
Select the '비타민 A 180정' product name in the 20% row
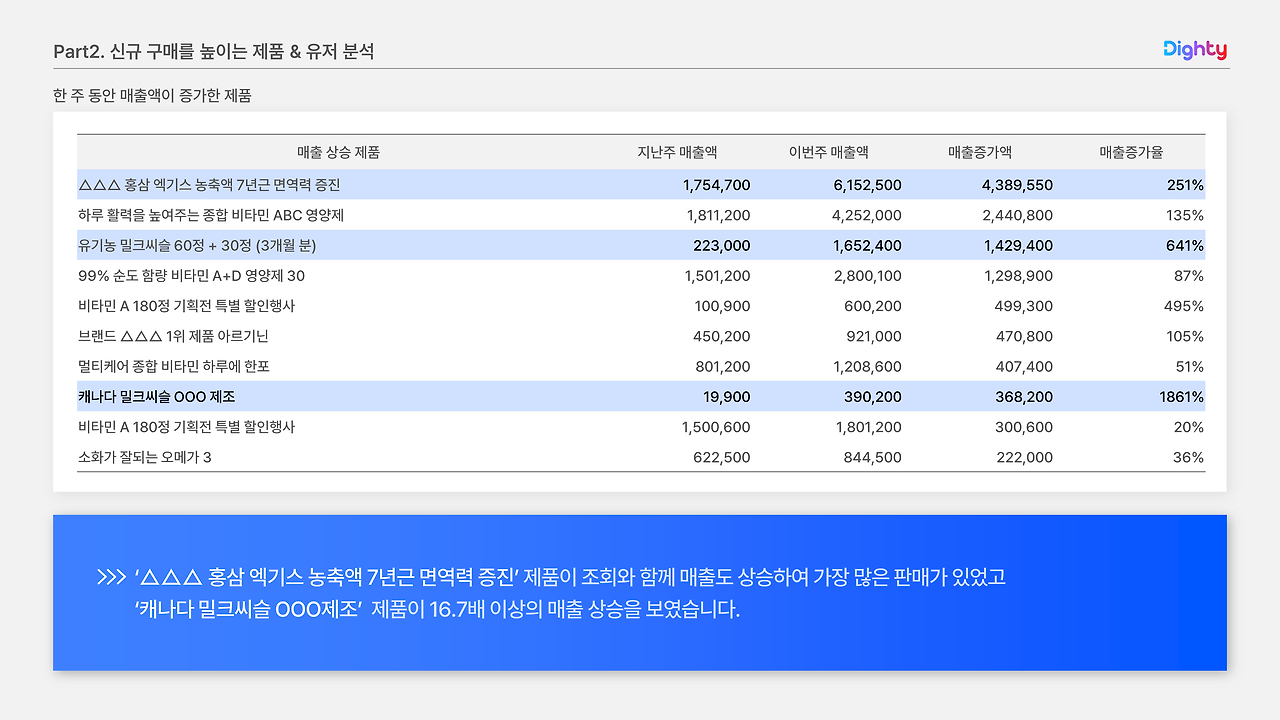(187, 426)
